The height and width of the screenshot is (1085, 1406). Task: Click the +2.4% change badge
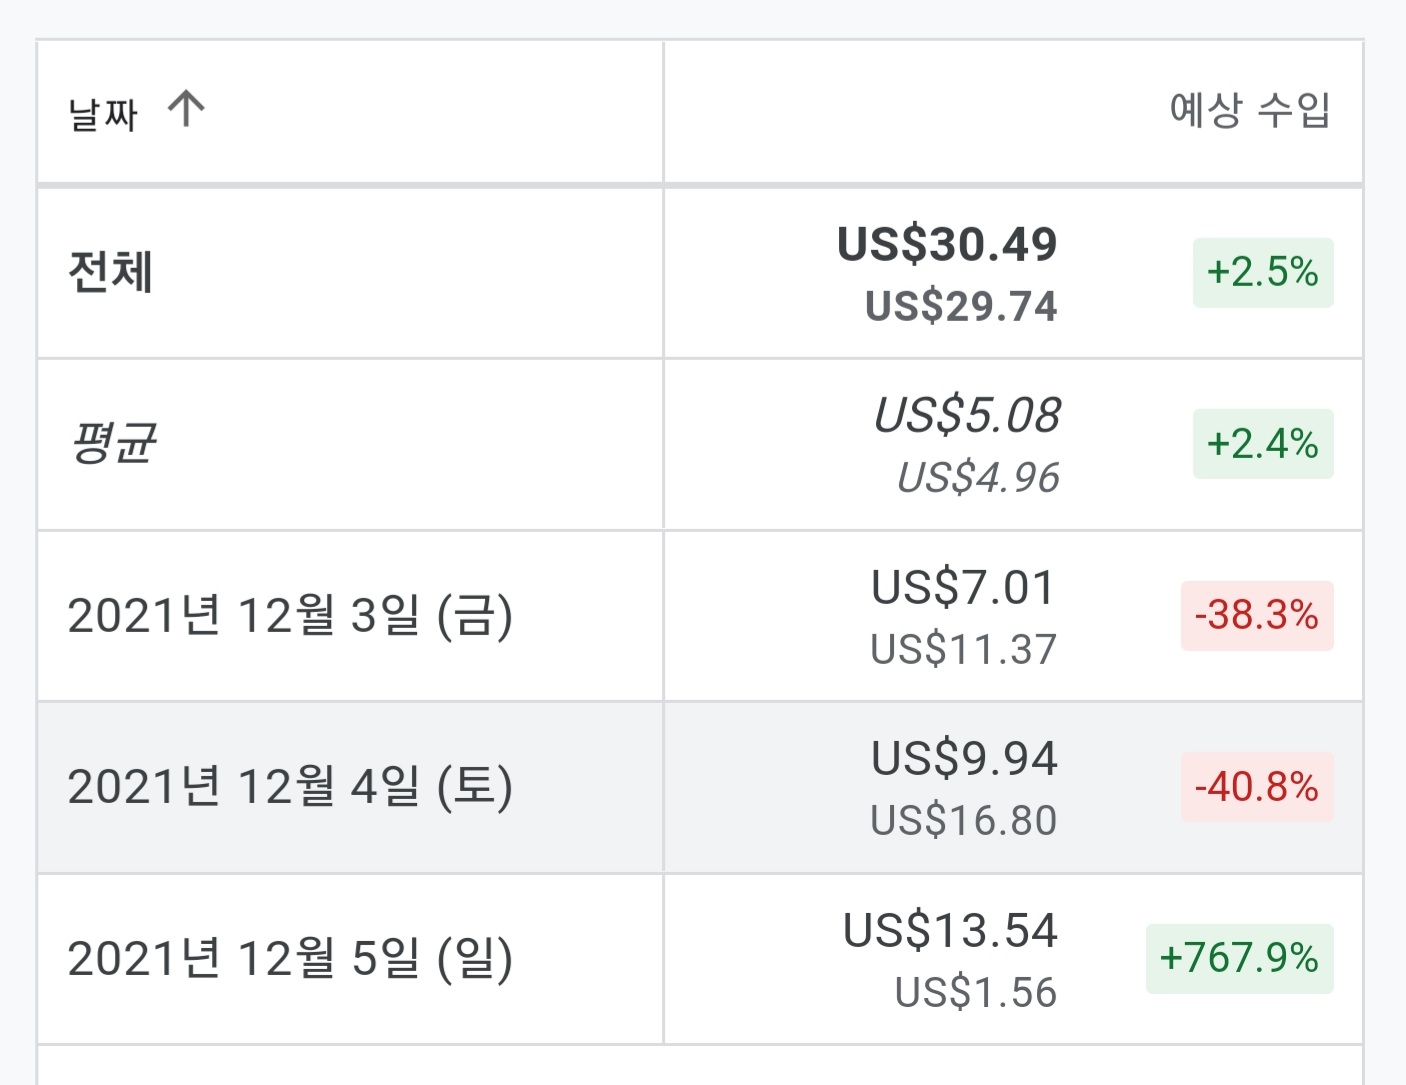pos(1262,443)
